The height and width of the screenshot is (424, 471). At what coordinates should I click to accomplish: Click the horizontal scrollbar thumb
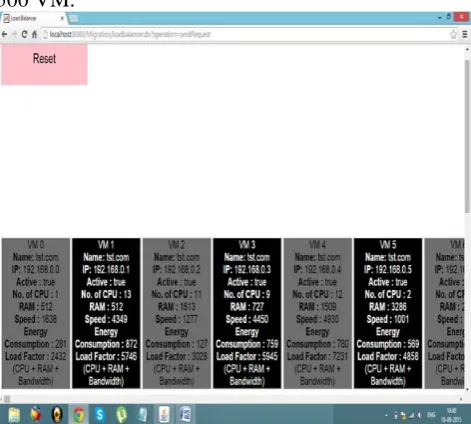tap(7, 399)
